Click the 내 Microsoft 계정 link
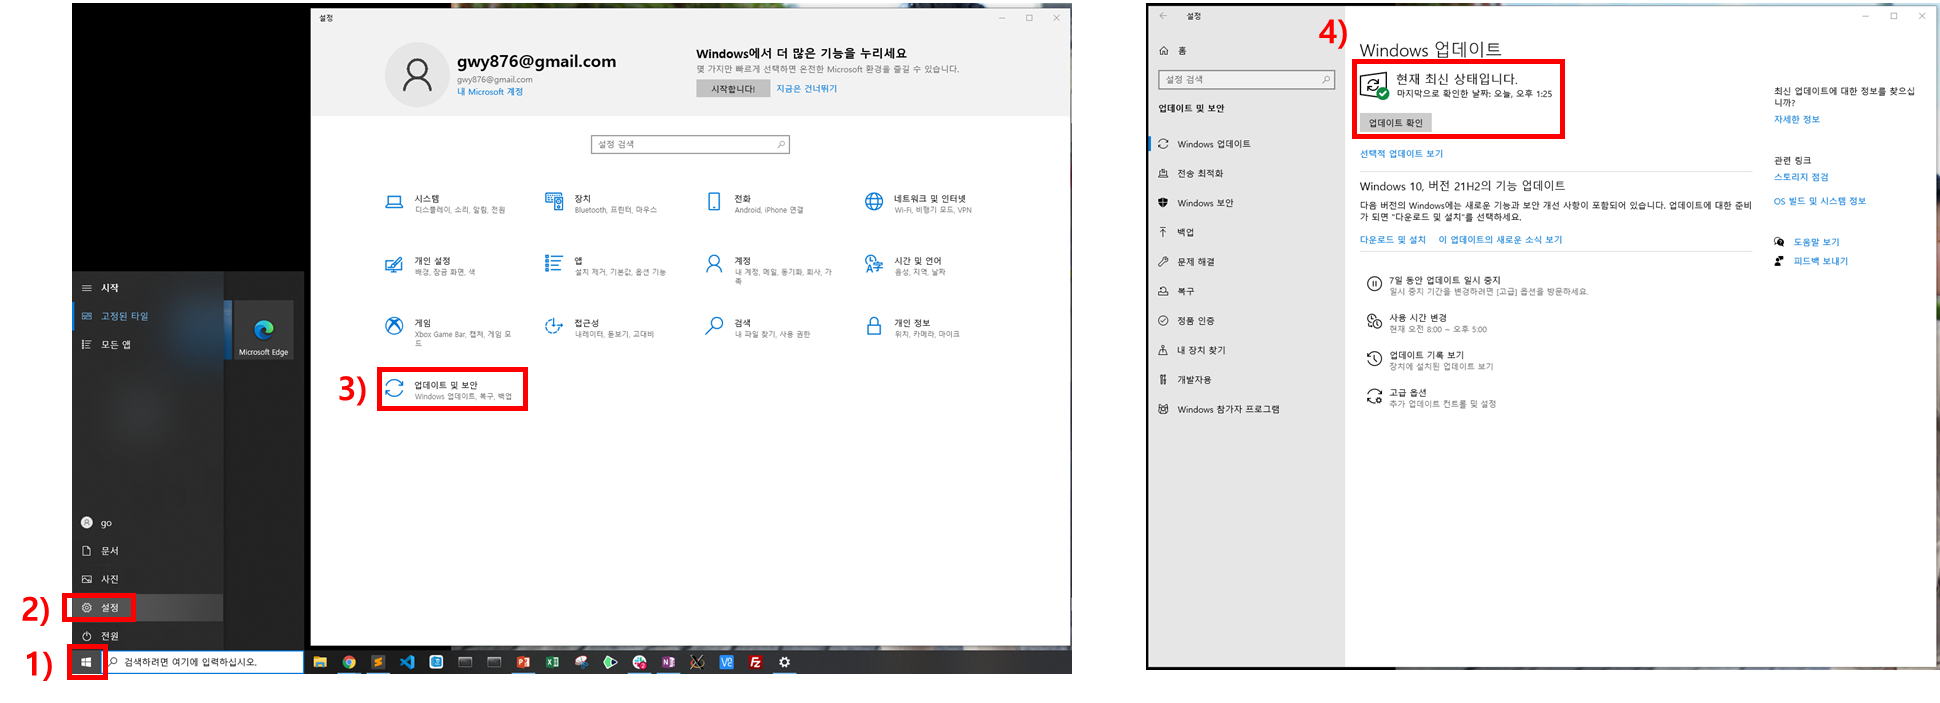This screenshot has height=703, width=1940. pyautogui.click(x=490, y=92)
